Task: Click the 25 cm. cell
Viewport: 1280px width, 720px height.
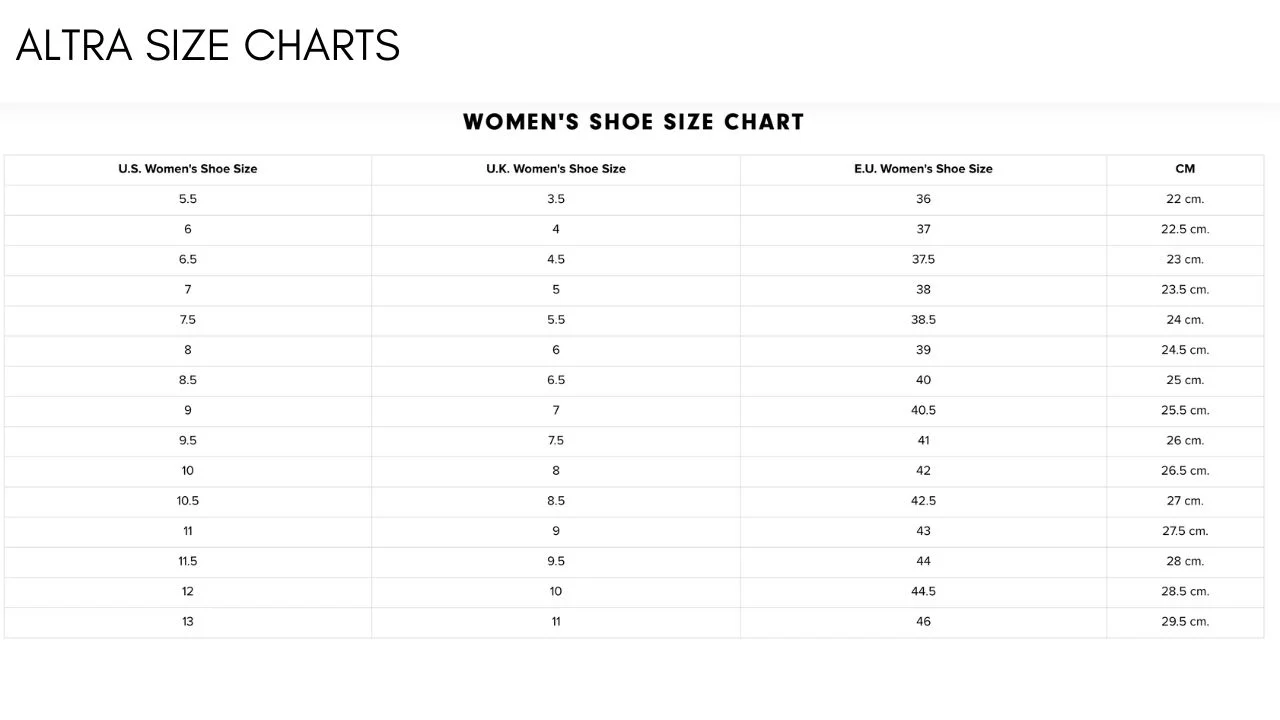Action: 1185,380
